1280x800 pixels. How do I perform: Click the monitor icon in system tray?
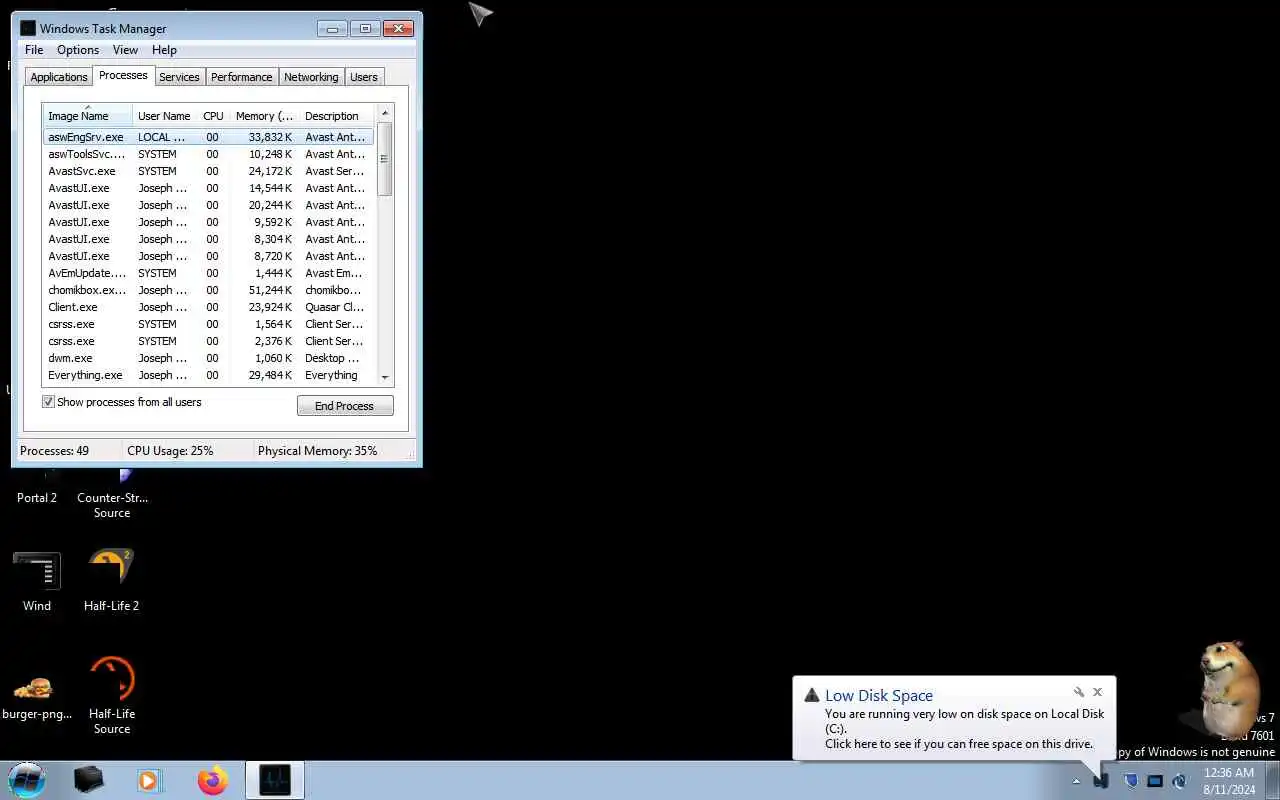point(1154,781)
